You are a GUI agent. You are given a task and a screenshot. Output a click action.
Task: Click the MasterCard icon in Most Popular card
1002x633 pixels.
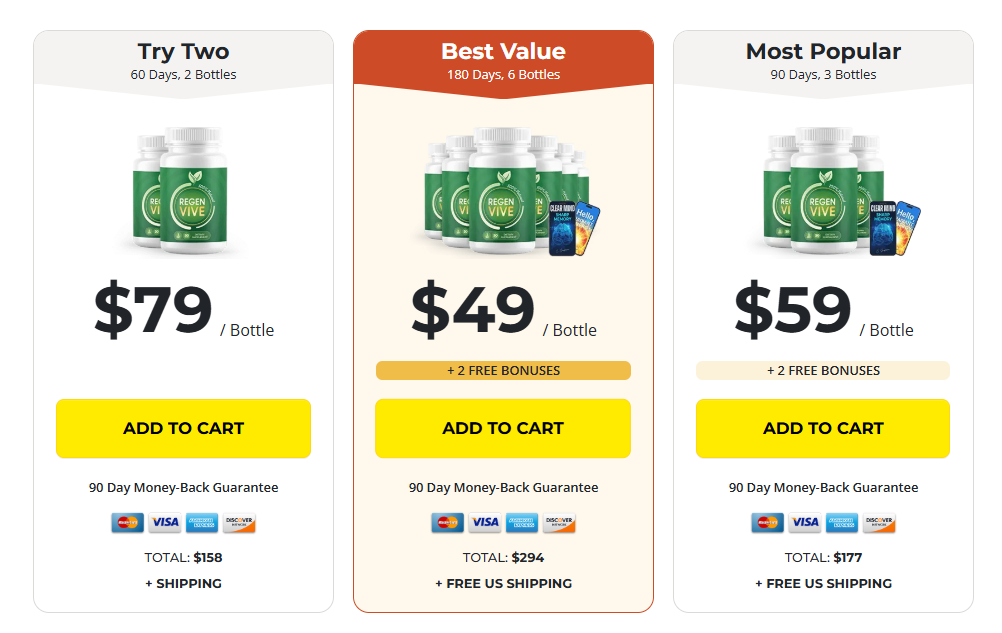767,522
